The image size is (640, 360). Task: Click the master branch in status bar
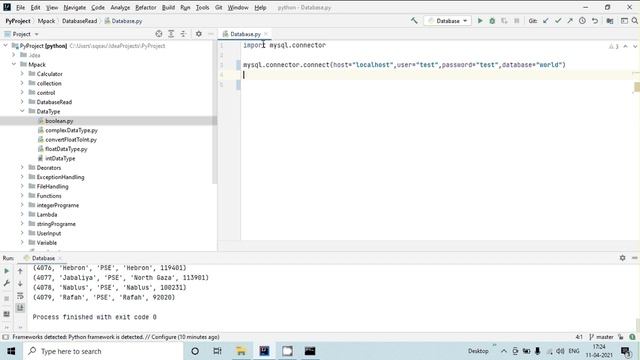tap(601, 337)
